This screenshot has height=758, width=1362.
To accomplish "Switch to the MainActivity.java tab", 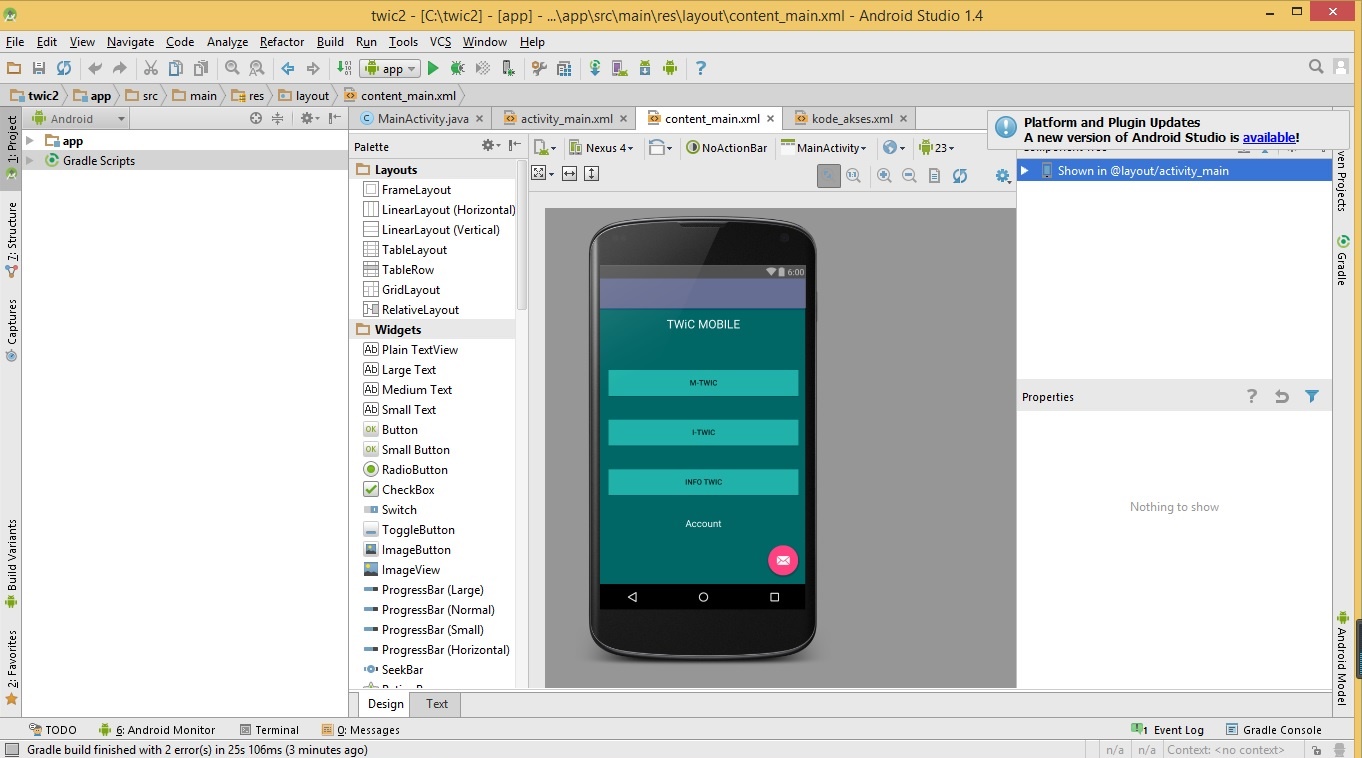I will 423,118.
